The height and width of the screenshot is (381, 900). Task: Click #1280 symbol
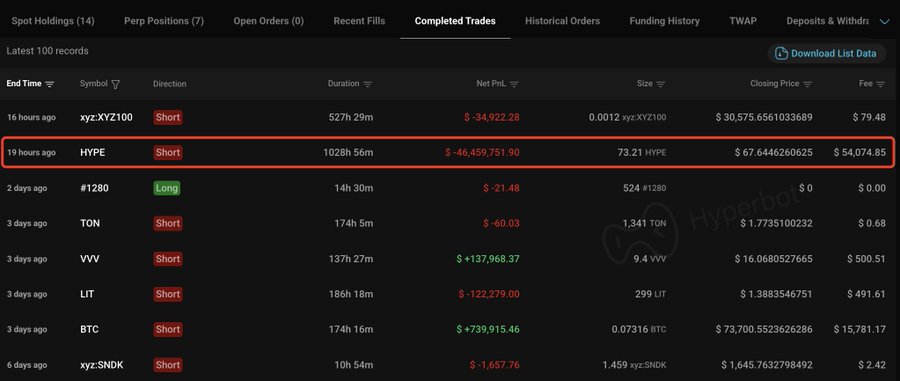point(94,188)
